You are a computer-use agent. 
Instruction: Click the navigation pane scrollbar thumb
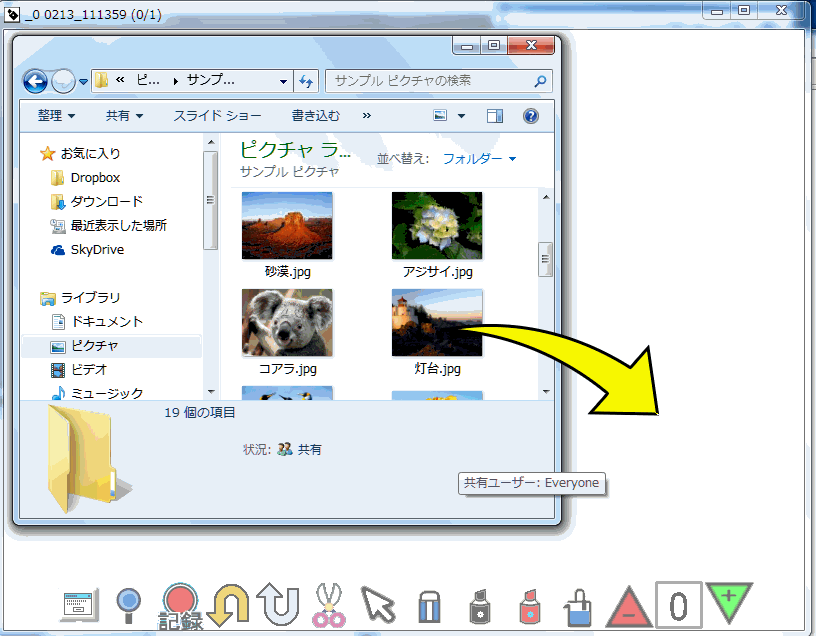click(210, 200)
